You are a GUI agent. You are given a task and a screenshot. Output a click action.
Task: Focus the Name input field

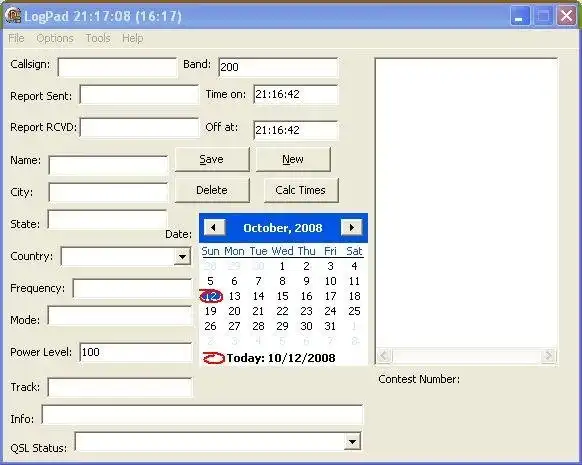click(108, 165)
